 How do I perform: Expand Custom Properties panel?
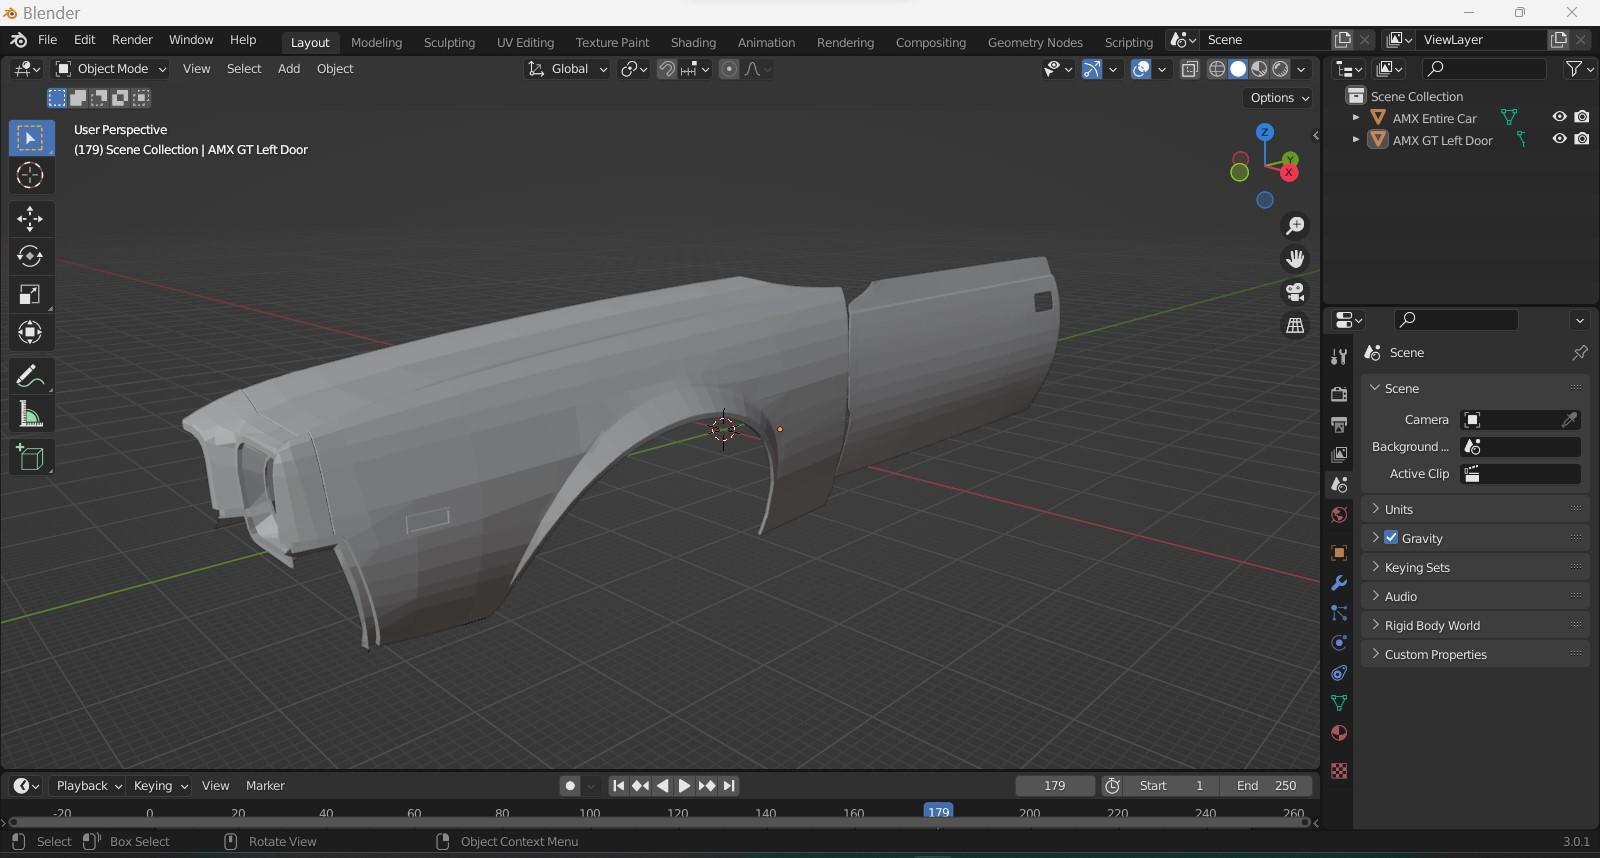(x=1475, y=654)
